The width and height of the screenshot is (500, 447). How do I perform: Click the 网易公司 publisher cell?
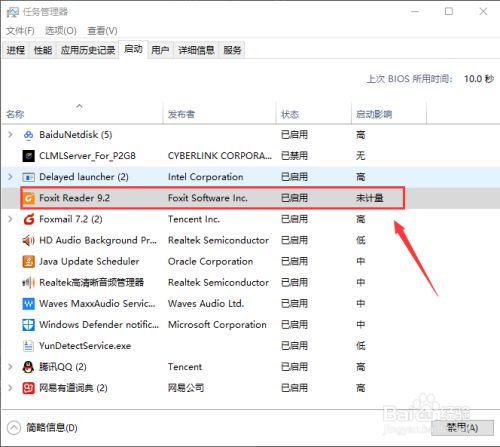pyautogui.click(x=186, y=388)
